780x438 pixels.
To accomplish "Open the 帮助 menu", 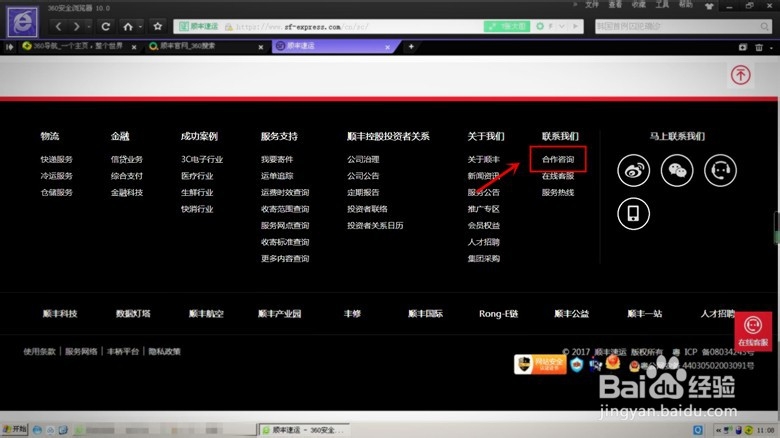I will (x=685, y=4).
